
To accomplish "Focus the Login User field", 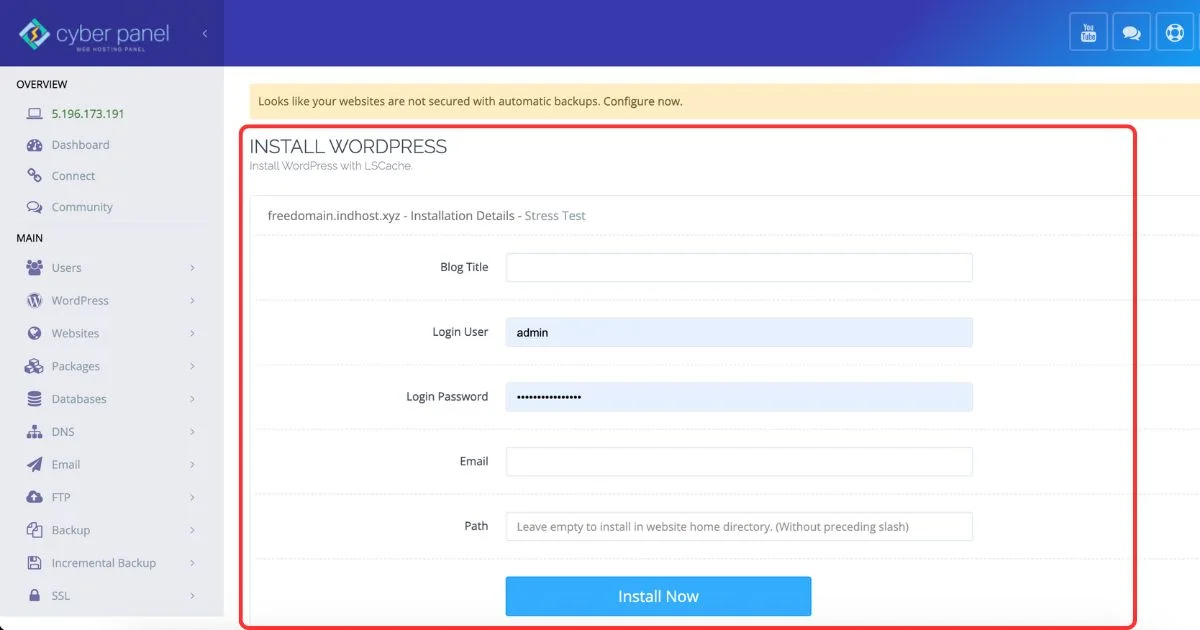I will click(x=739, y=332).
